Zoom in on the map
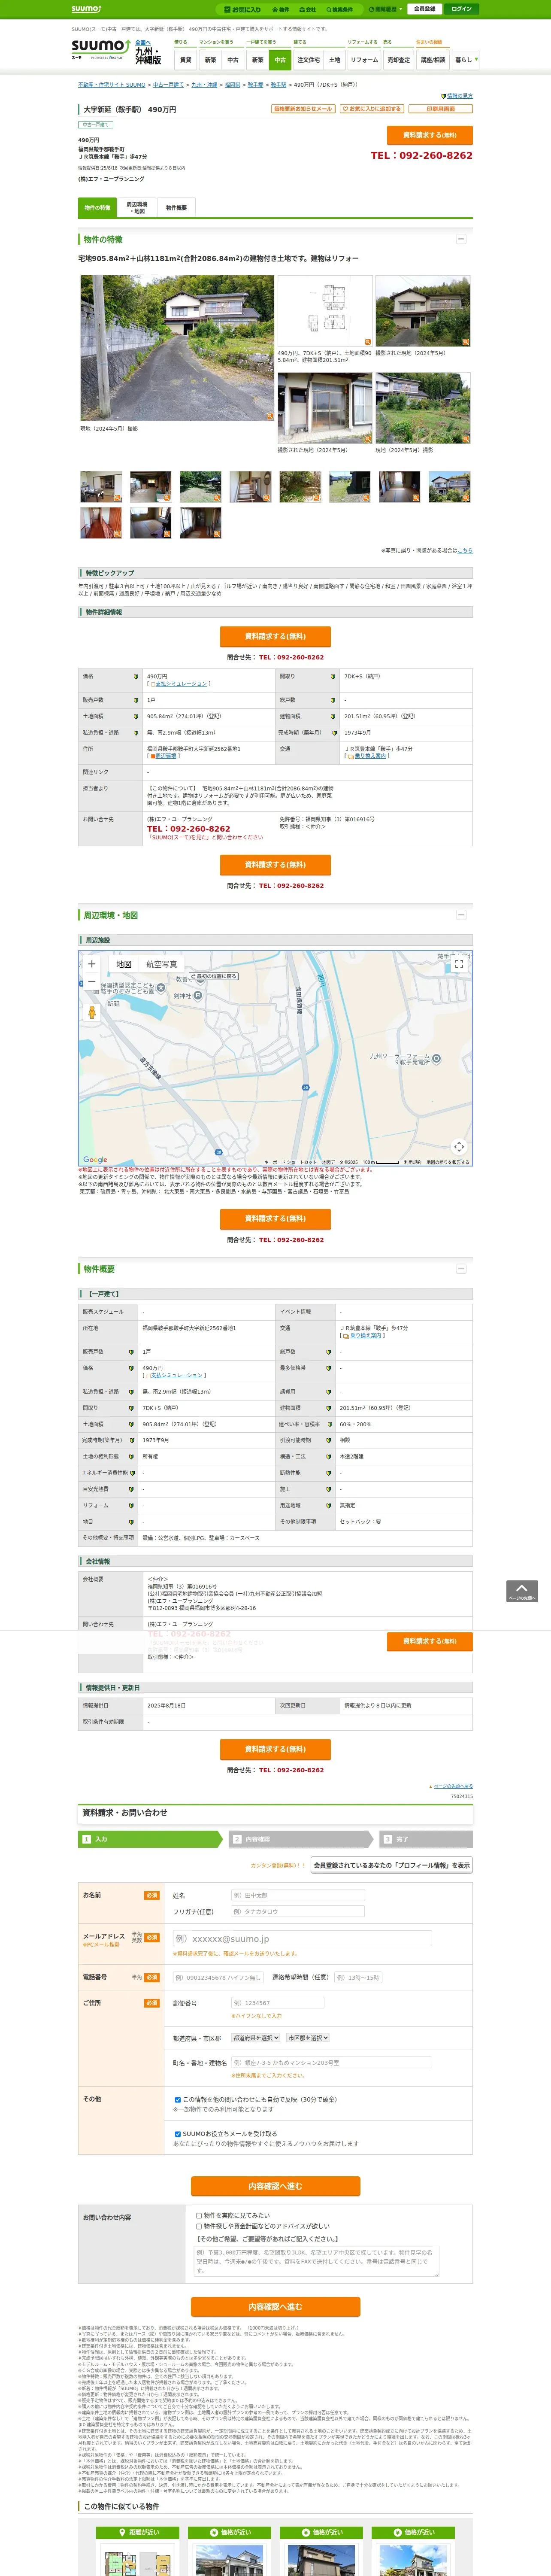The width and height of the screenshot is (551, 2576). pos(92,964)
